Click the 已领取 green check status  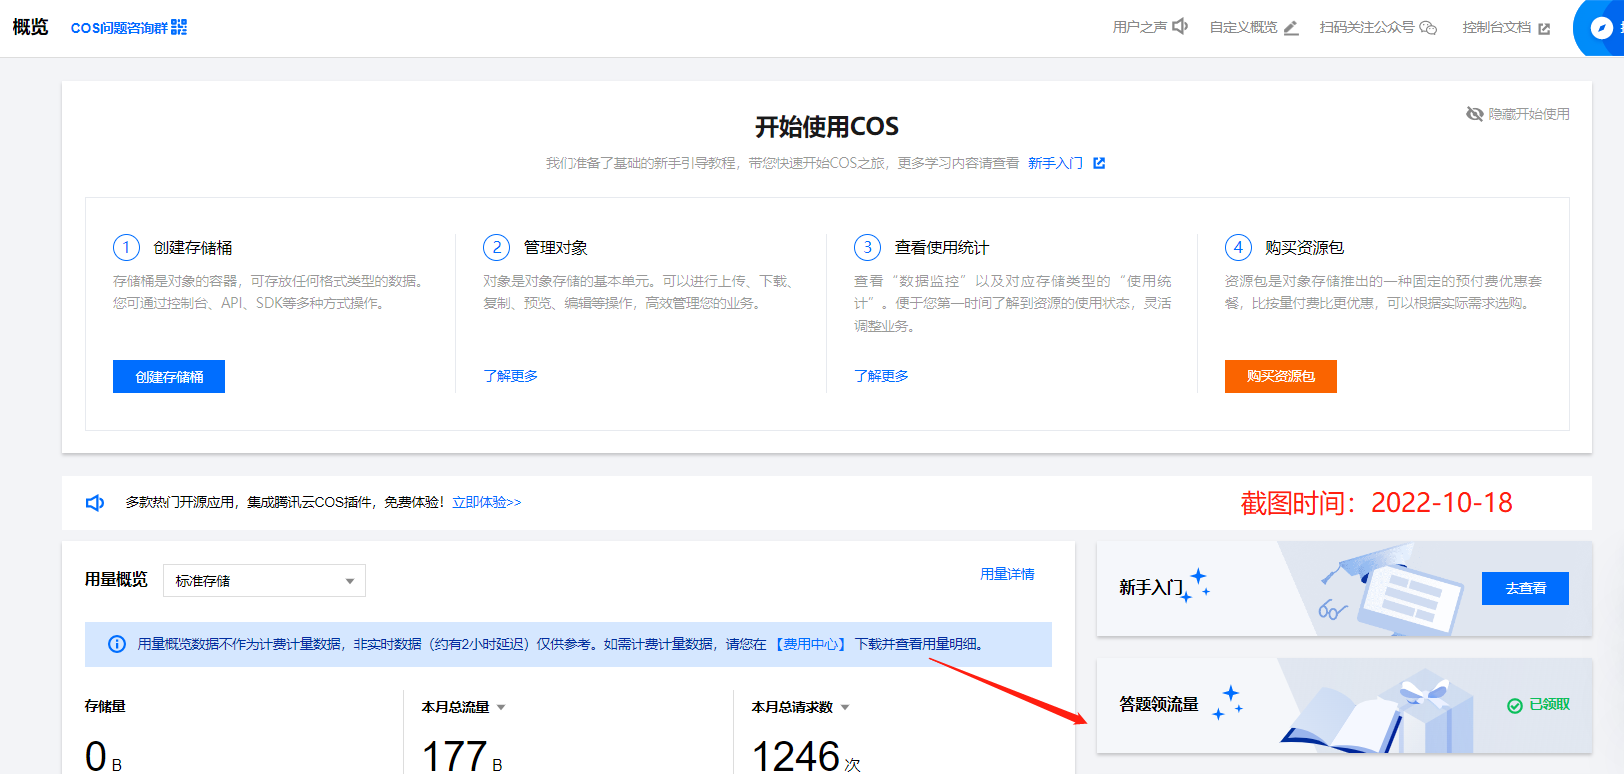[1538, 705]
